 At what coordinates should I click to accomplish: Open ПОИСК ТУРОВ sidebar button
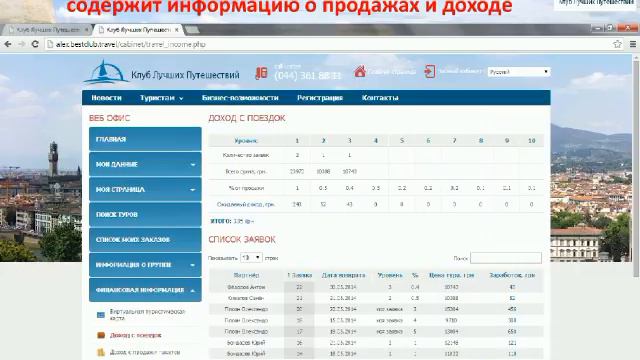point(145,214)
